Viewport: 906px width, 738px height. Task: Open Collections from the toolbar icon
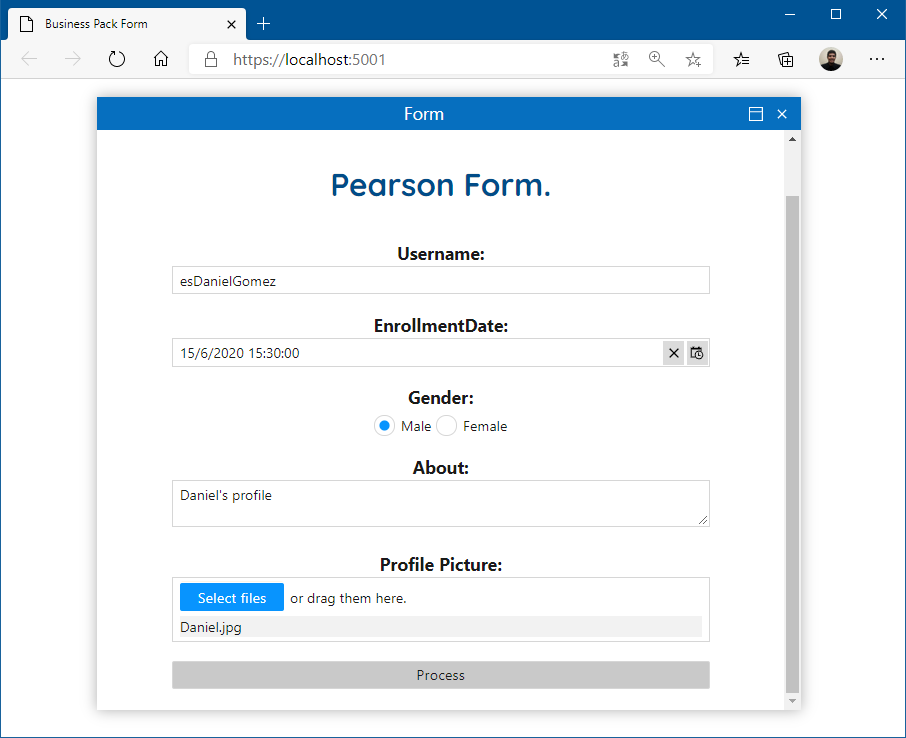pyautogui.click(x=786, y=59)
